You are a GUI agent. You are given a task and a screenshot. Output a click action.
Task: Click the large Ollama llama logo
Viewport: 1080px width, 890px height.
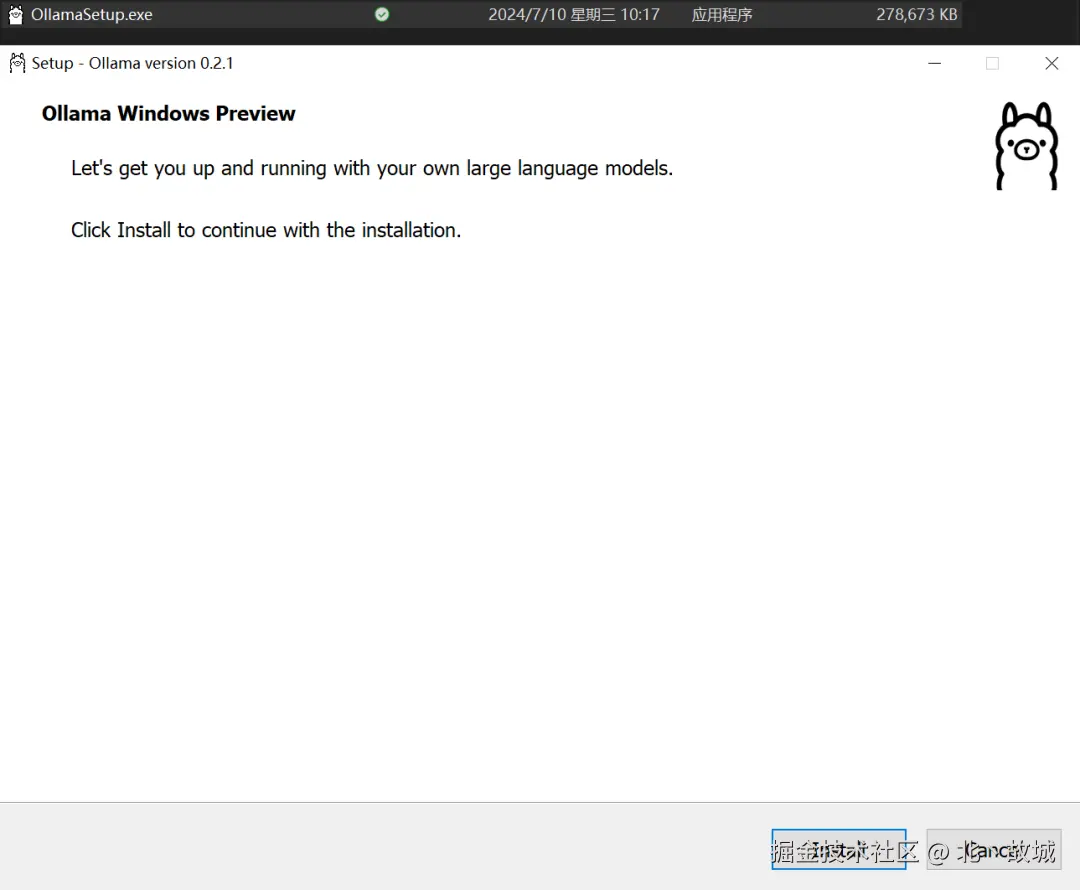pos(1026,146)
